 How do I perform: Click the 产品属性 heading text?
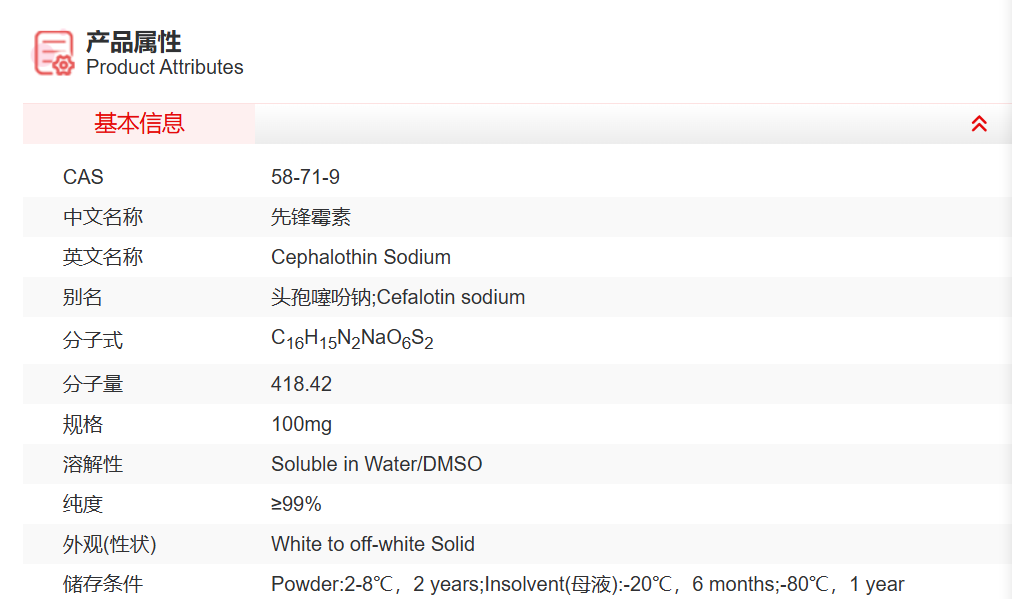[x=134, y=42]
